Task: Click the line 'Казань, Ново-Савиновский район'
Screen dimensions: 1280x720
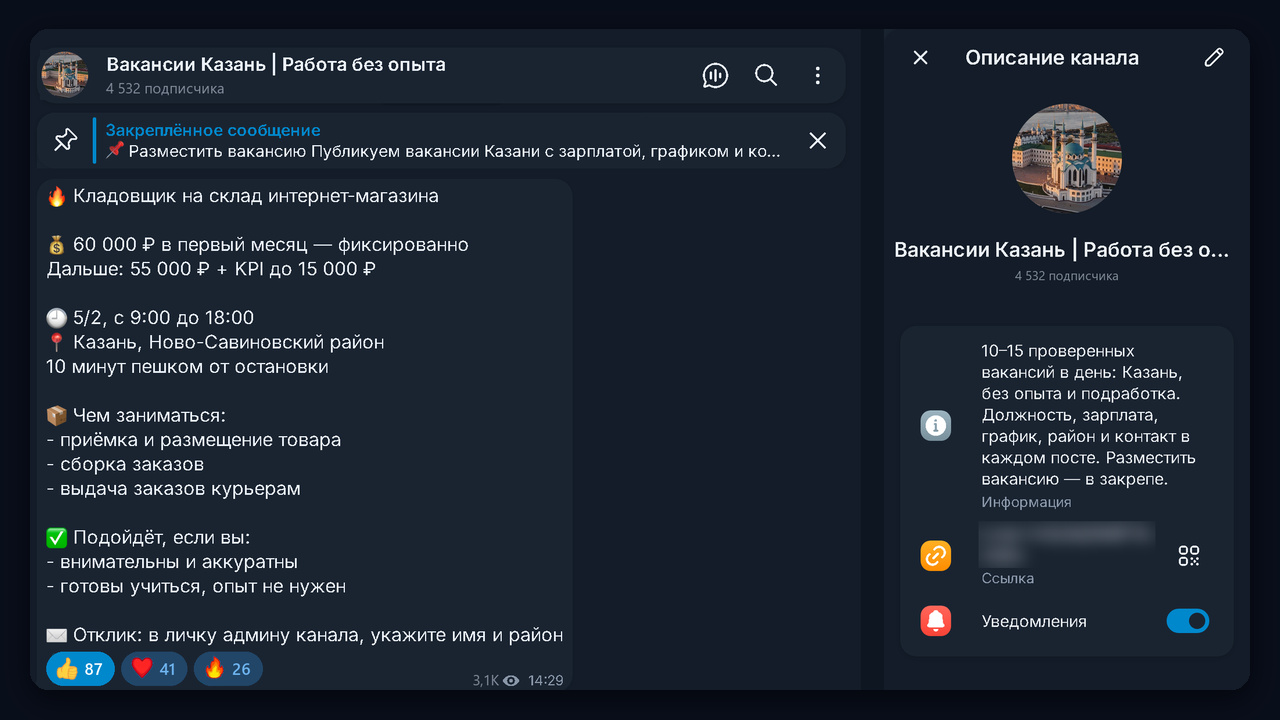Action: pyautogui.click(x=229, y=342)
